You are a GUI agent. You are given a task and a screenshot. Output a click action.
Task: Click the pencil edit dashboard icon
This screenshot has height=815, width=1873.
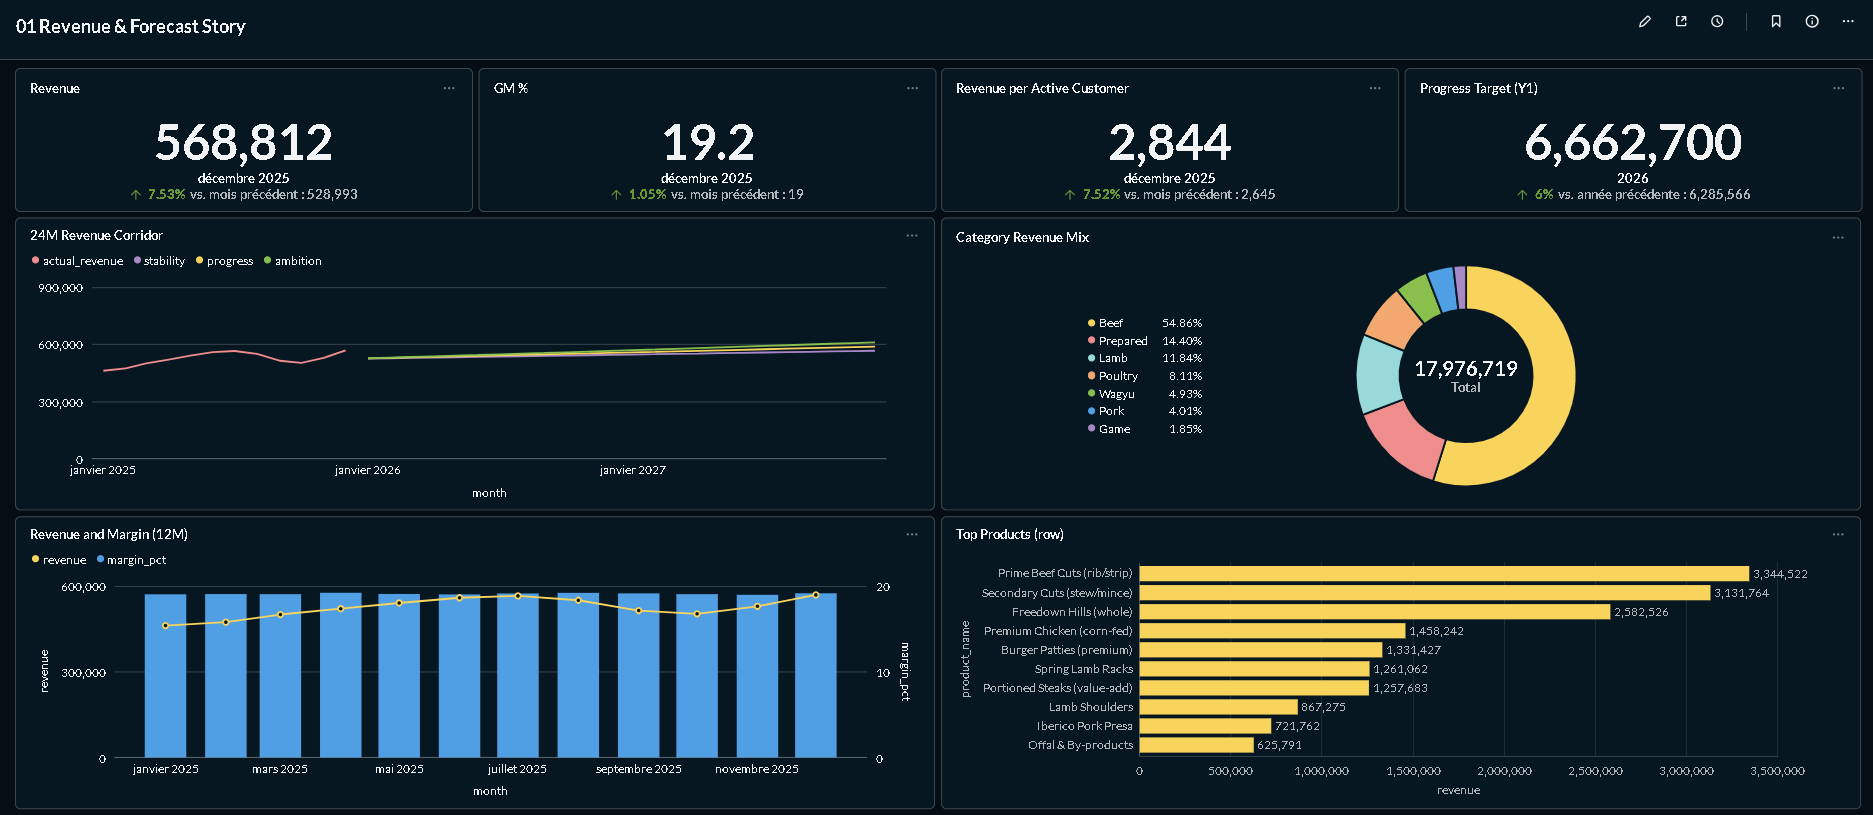pyautogui.click(x=1645, y=22)
